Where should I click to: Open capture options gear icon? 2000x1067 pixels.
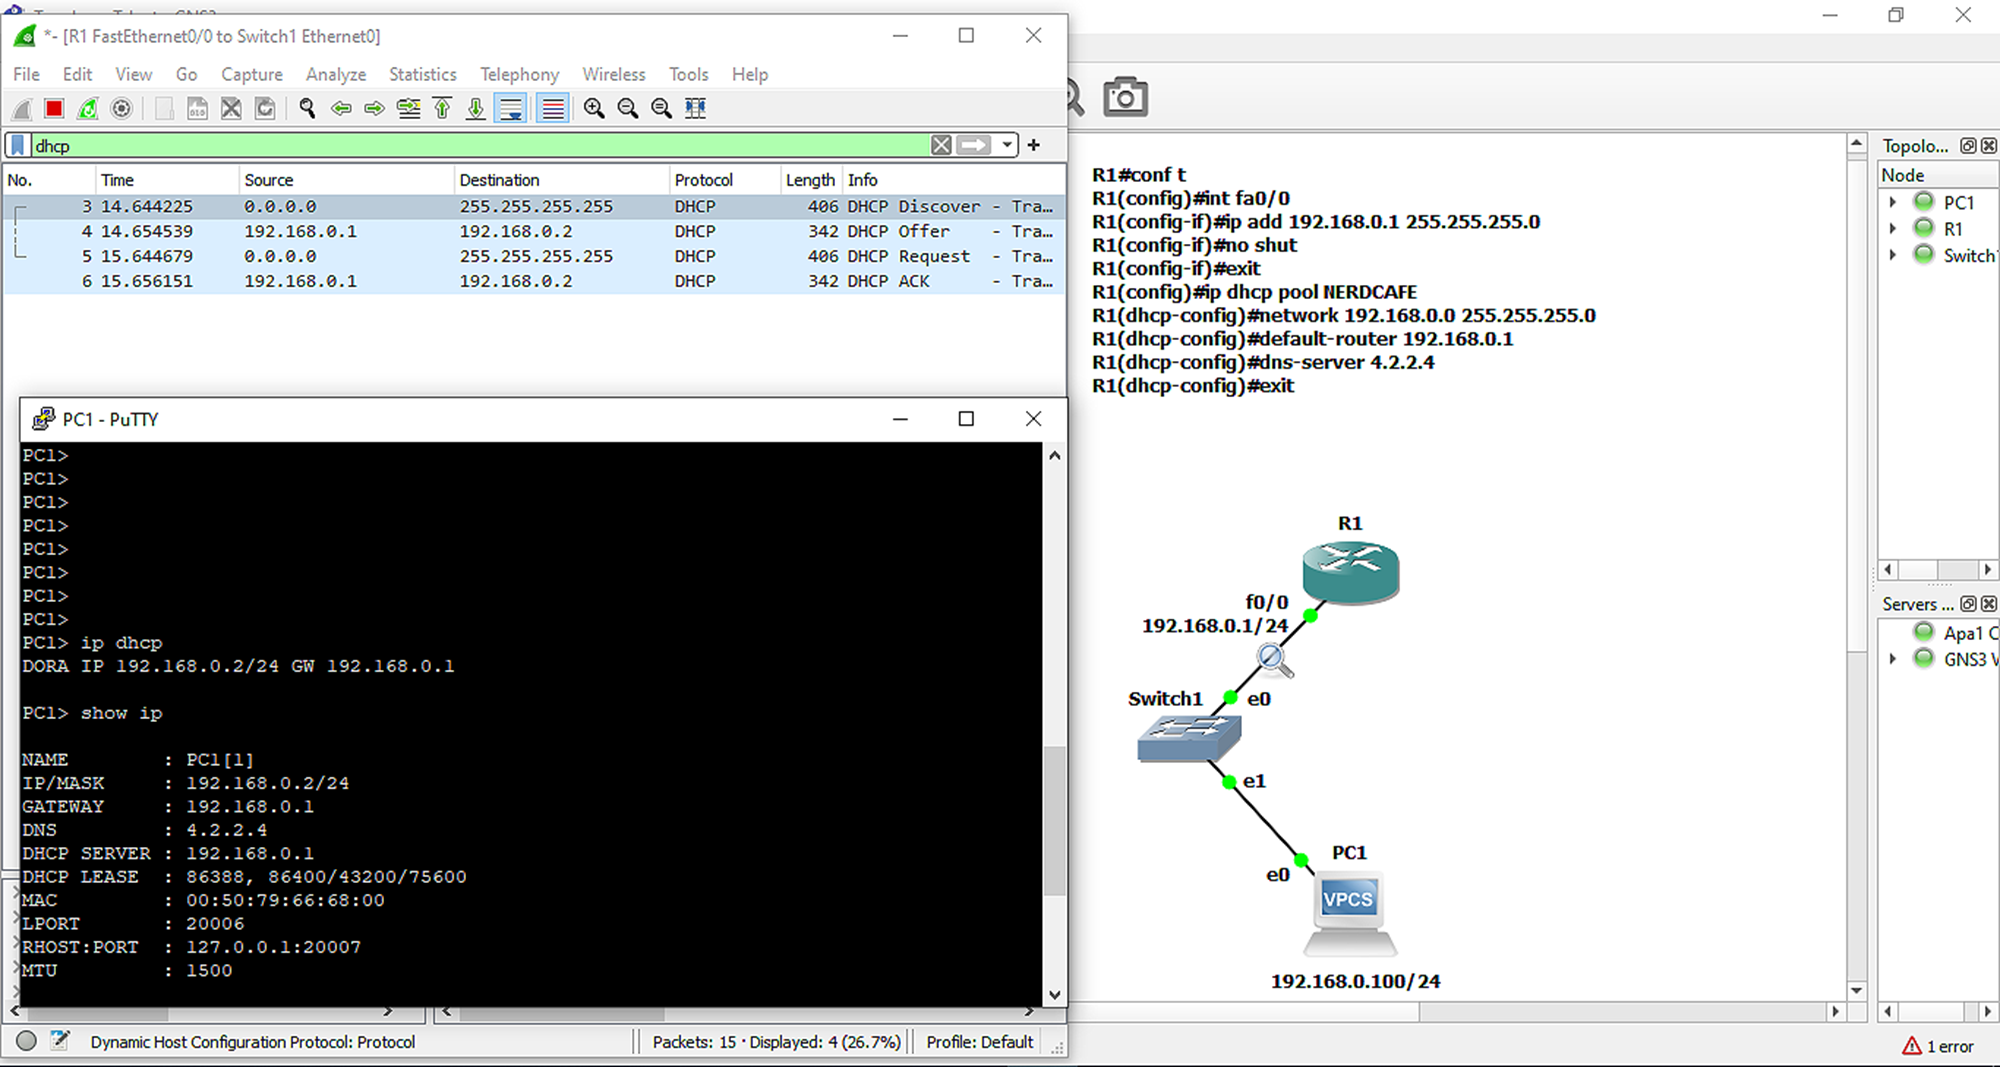click(x=121, y=109)
